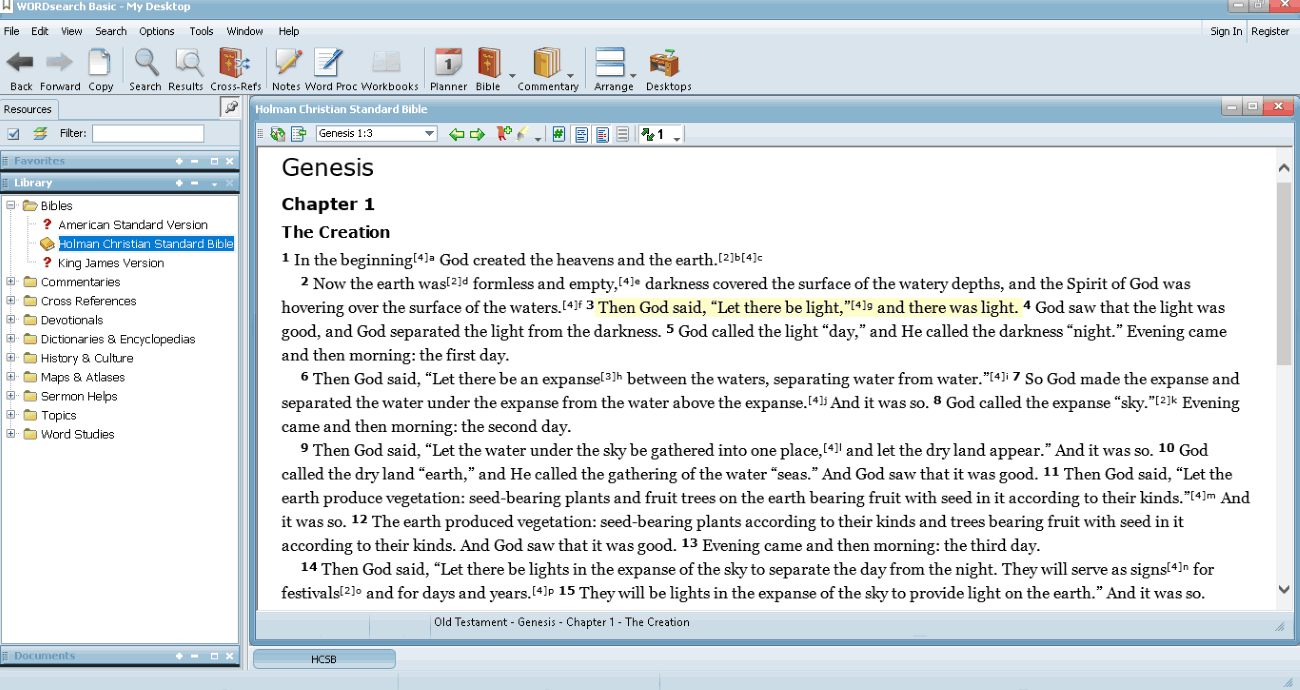Viewport: 1300px width, 690px height.
Task: Click the scroll down arrow of Bible text
Action: [1284, 589]
